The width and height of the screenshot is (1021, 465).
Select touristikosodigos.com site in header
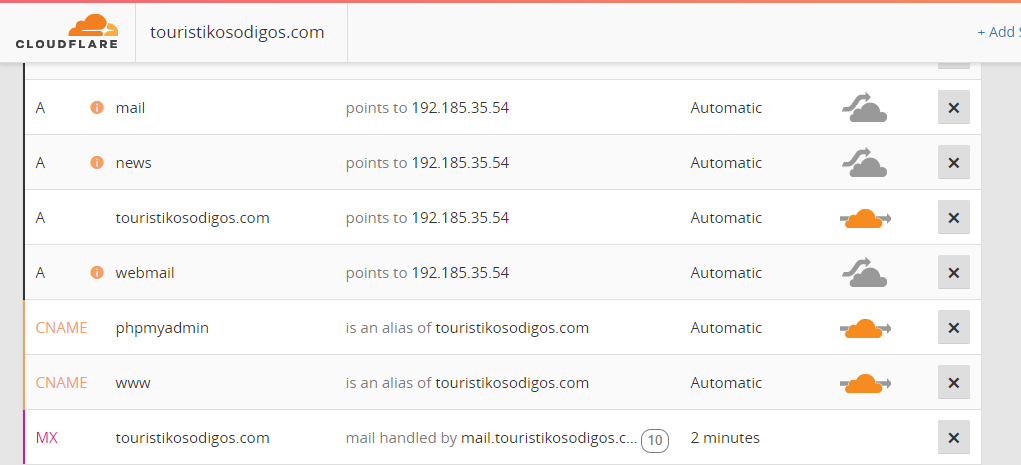click(x=237, y=32)
